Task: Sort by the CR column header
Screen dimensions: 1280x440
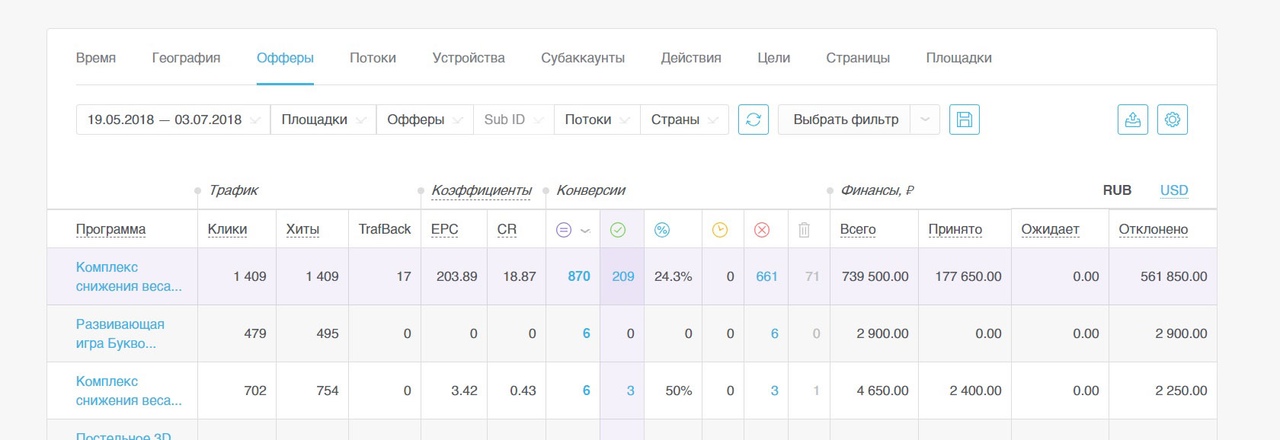Action: [507, 230]
